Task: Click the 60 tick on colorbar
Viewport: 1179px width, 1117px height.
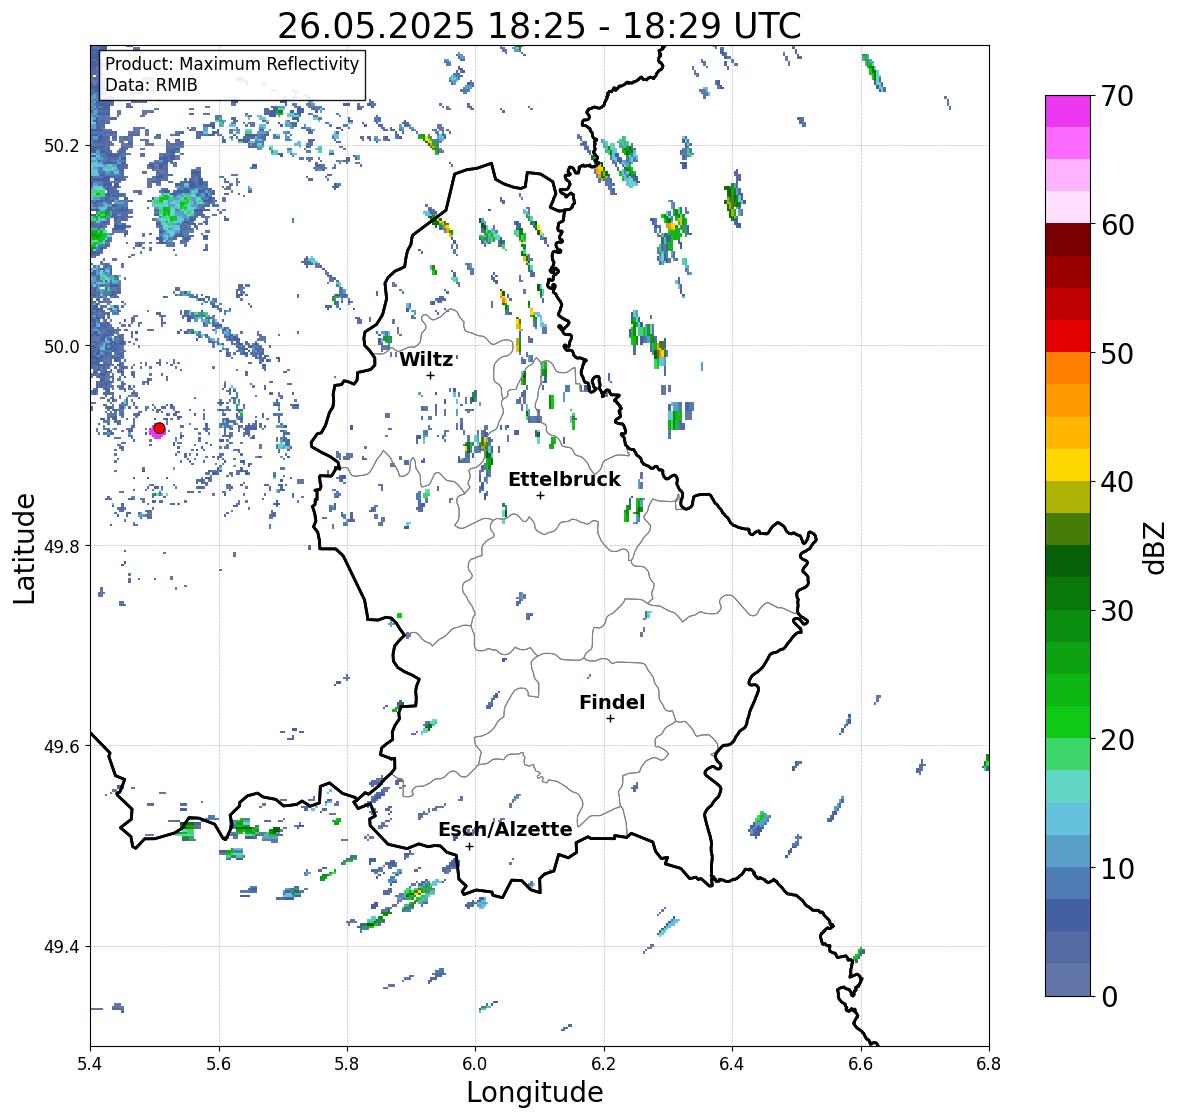Action: [1117, 225]
